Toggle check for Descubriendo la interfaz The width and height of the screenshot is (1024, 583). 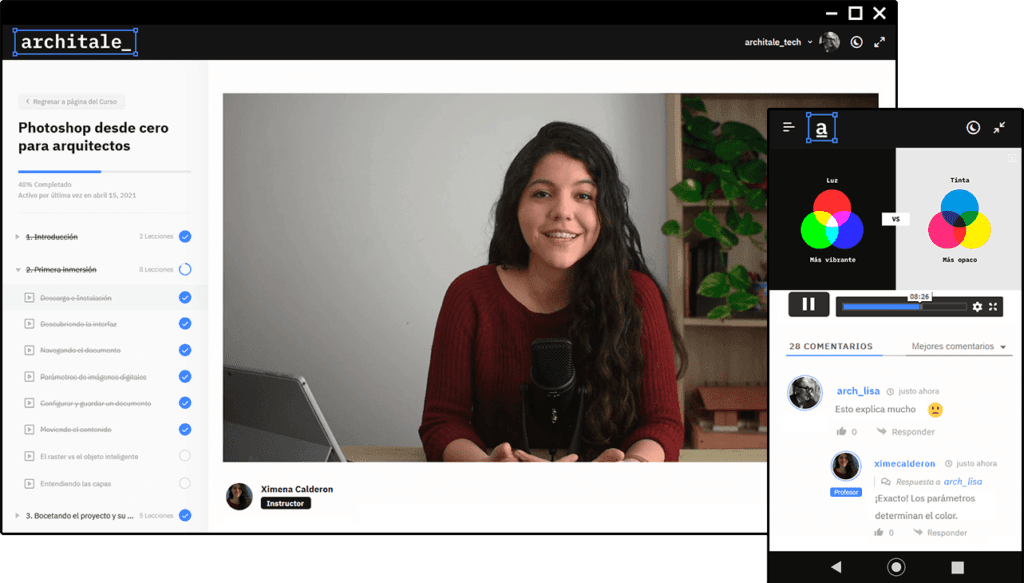pos(185,324)
